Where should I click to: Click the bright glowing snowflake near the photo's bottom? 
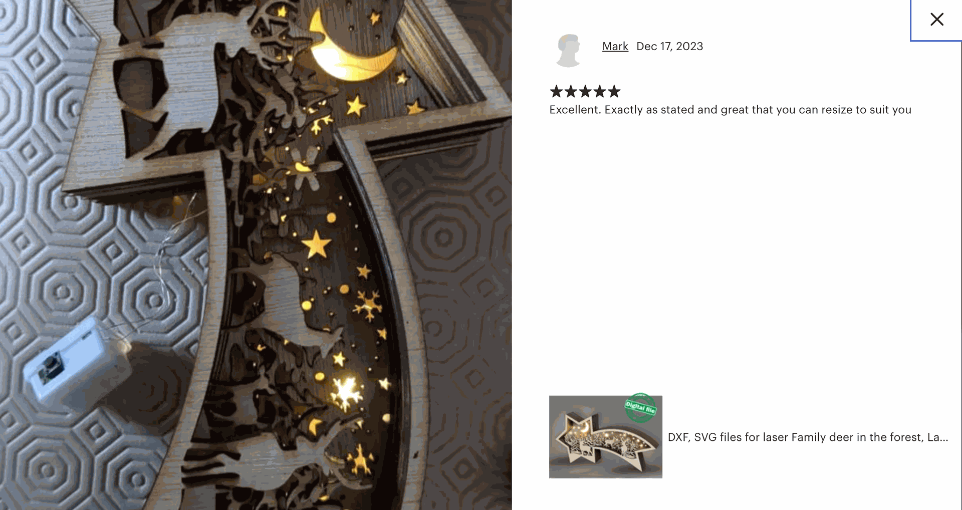pyautogui.click(x=346, y=393)
